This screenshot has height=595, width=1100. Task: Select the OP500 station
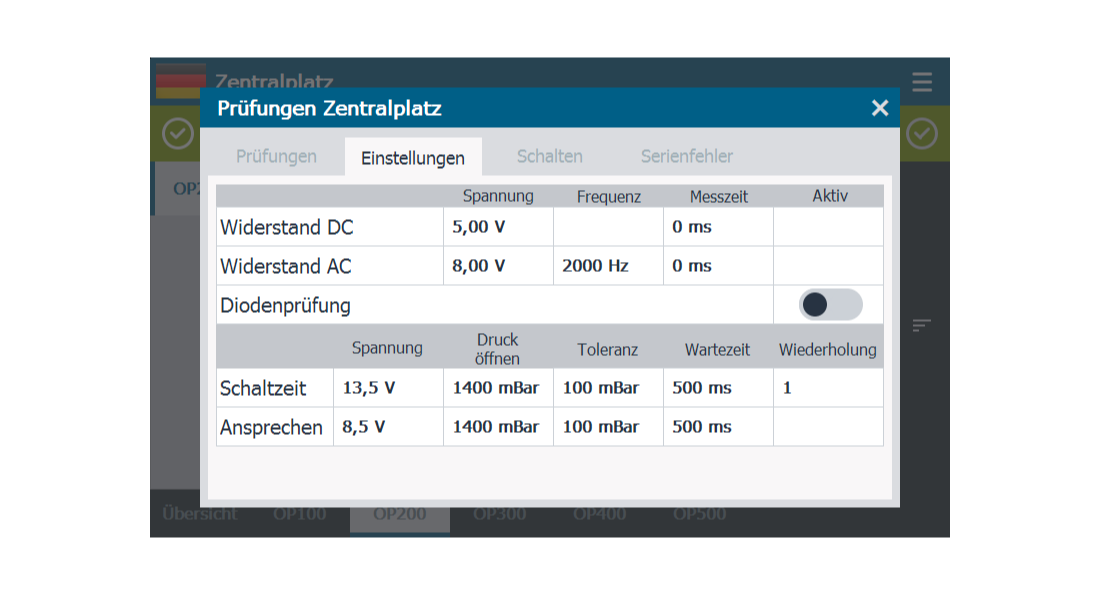tap(700, 513)
